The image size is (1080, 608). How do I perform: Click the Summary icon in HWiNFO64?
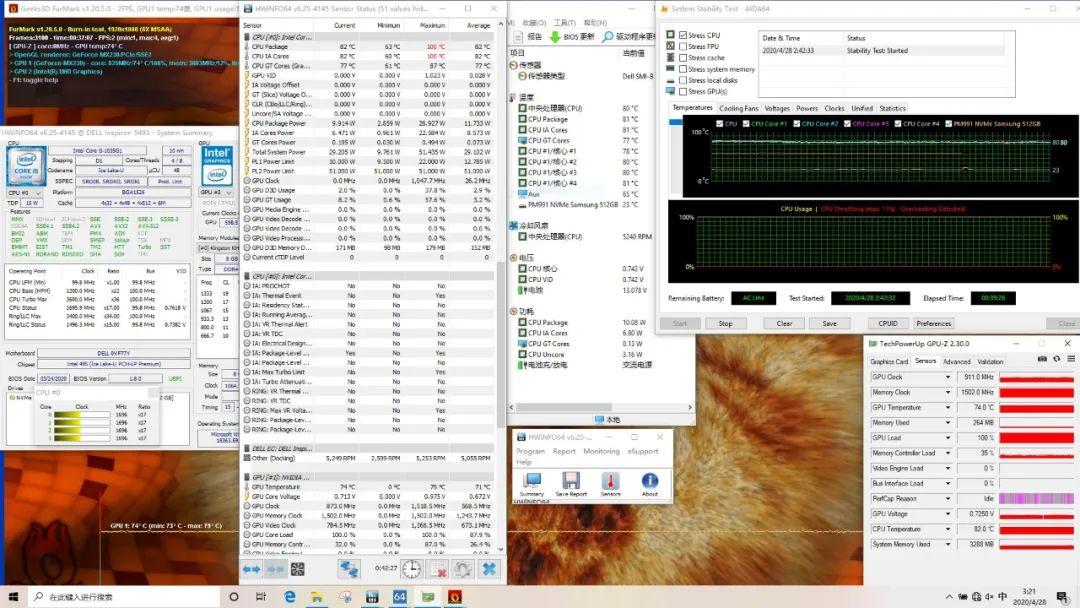pos(532,481)
